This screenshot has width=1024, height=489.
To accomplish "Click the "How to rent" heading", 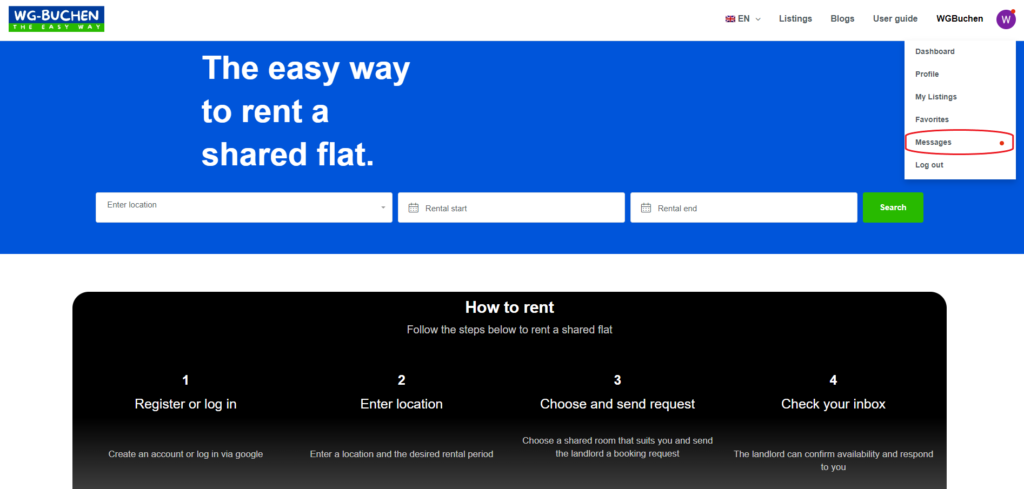I will tap(509, 307).
